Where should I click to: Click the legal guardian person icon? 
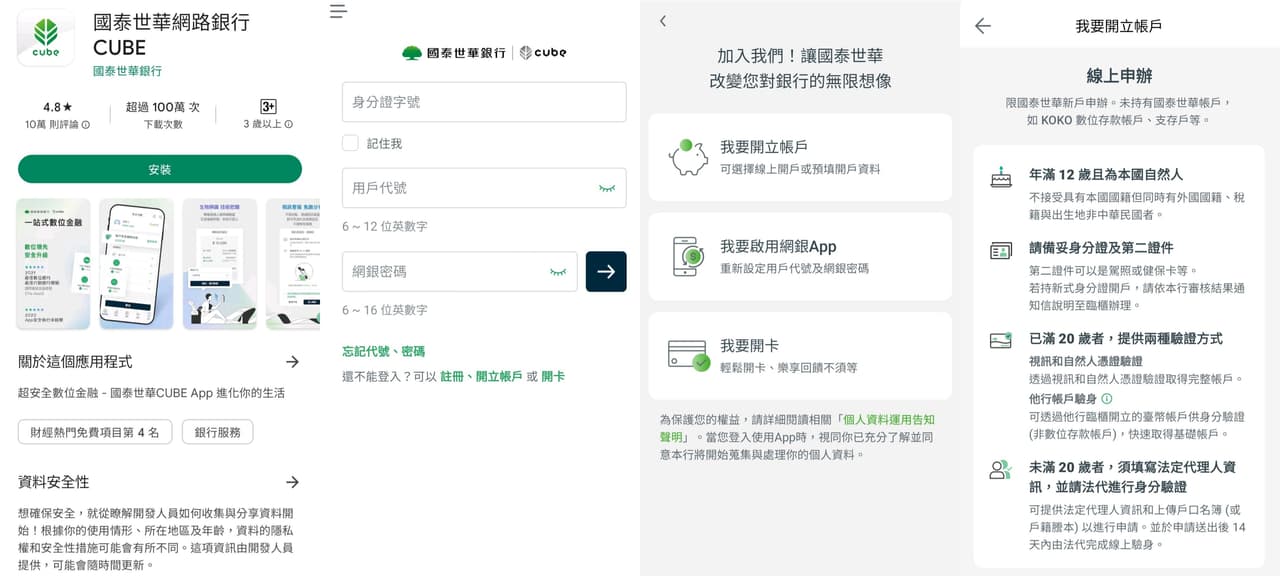coord(1000,469)
